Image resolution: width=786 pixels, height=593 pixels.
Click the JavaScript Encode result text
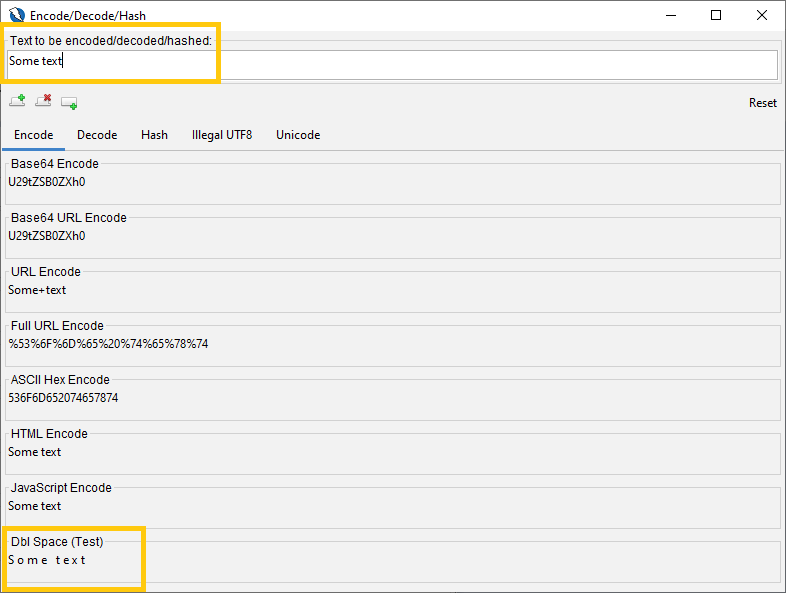(35, 506)
